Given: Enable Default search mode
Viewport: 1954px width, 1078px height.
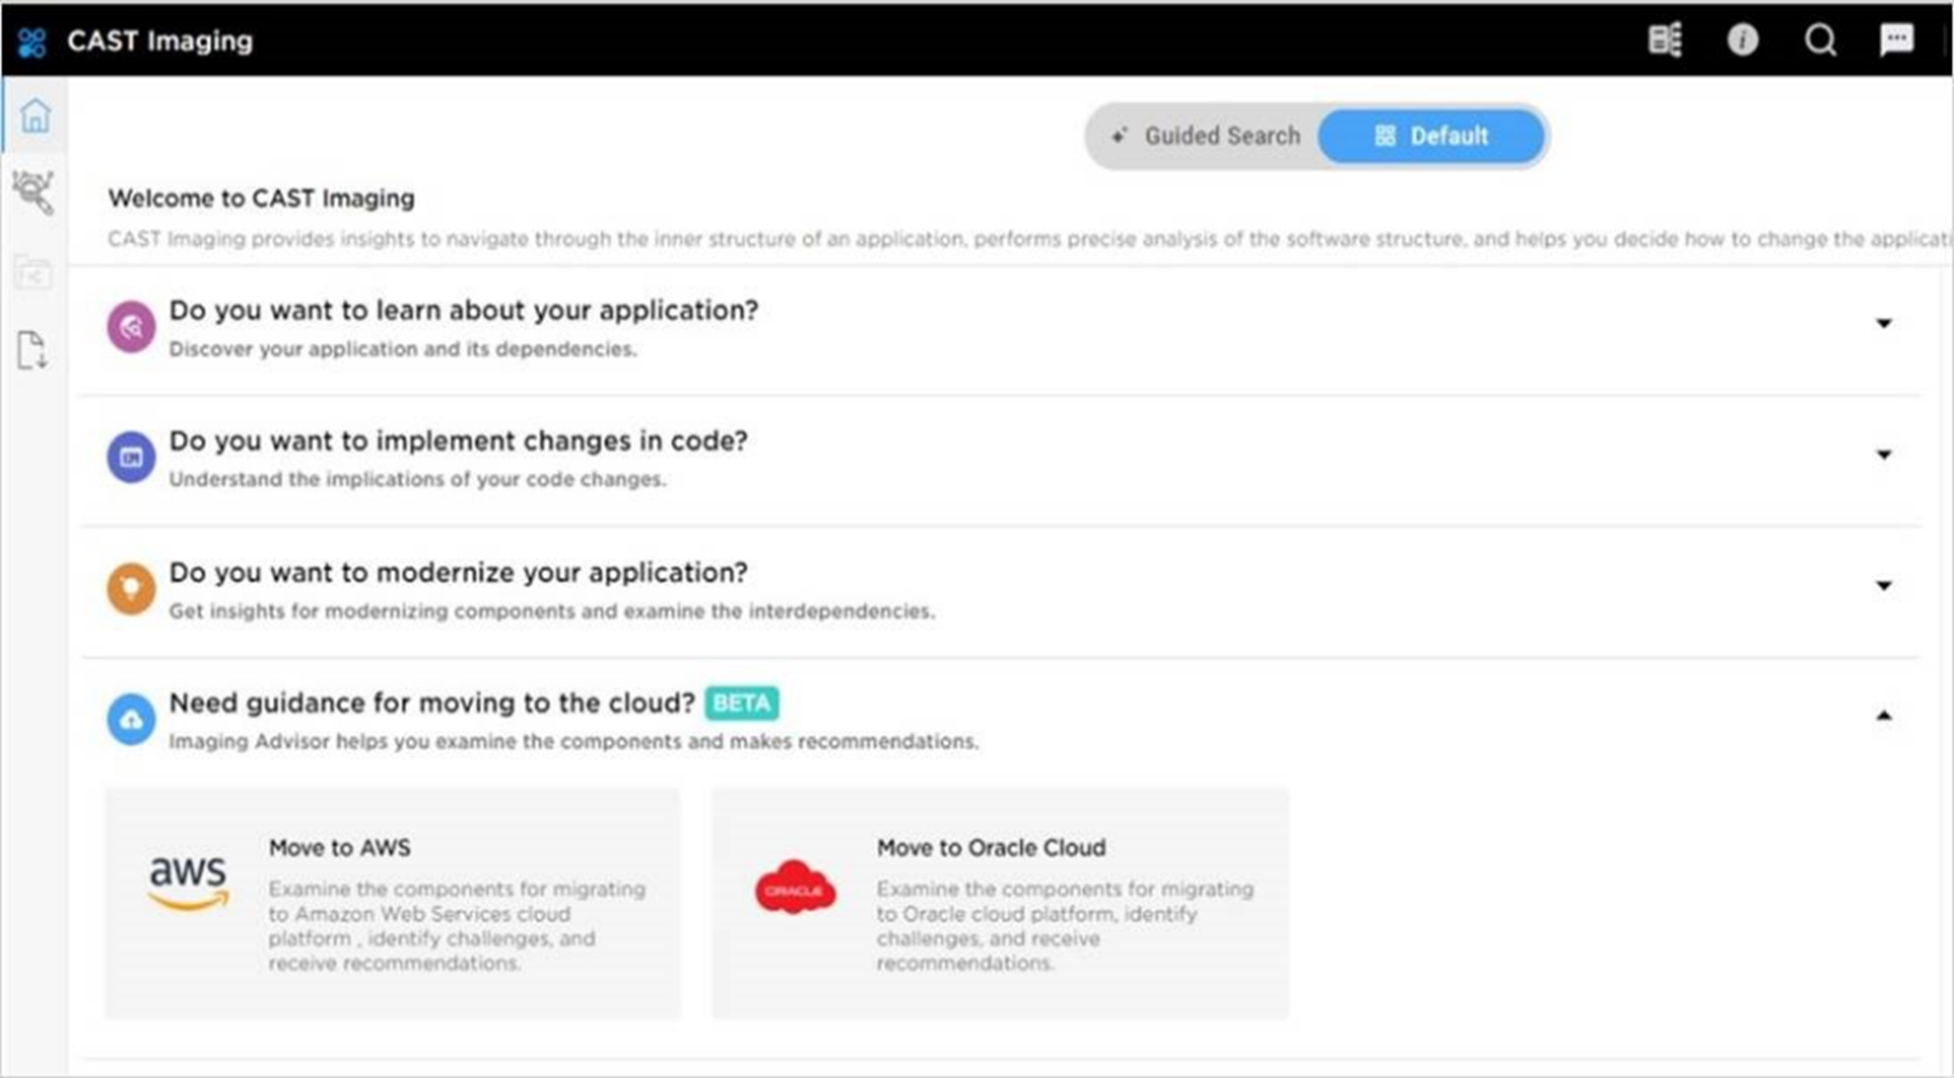Looking at the screenshot, I should point(1430,136).
